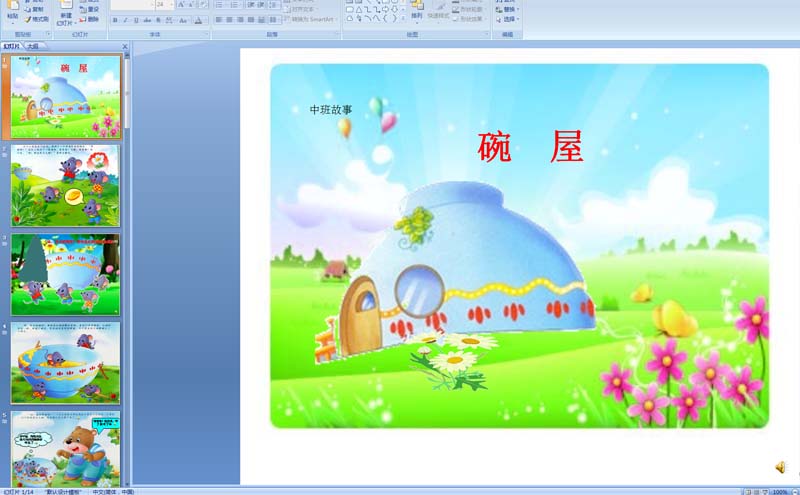
Task: Select slide 5 thumbnail with bear
Action: [65, 449]
